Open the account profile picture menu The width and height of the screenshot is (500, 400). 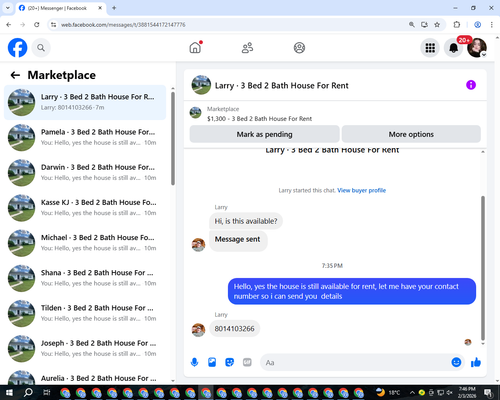(477, 48)
